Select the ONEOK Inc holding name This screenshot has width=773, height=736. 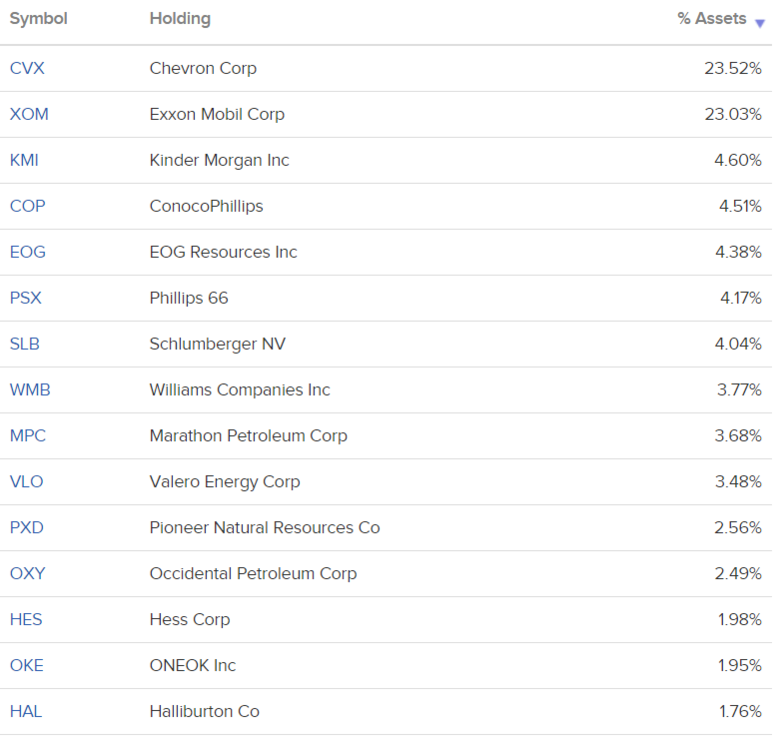[x=193, y=665]
